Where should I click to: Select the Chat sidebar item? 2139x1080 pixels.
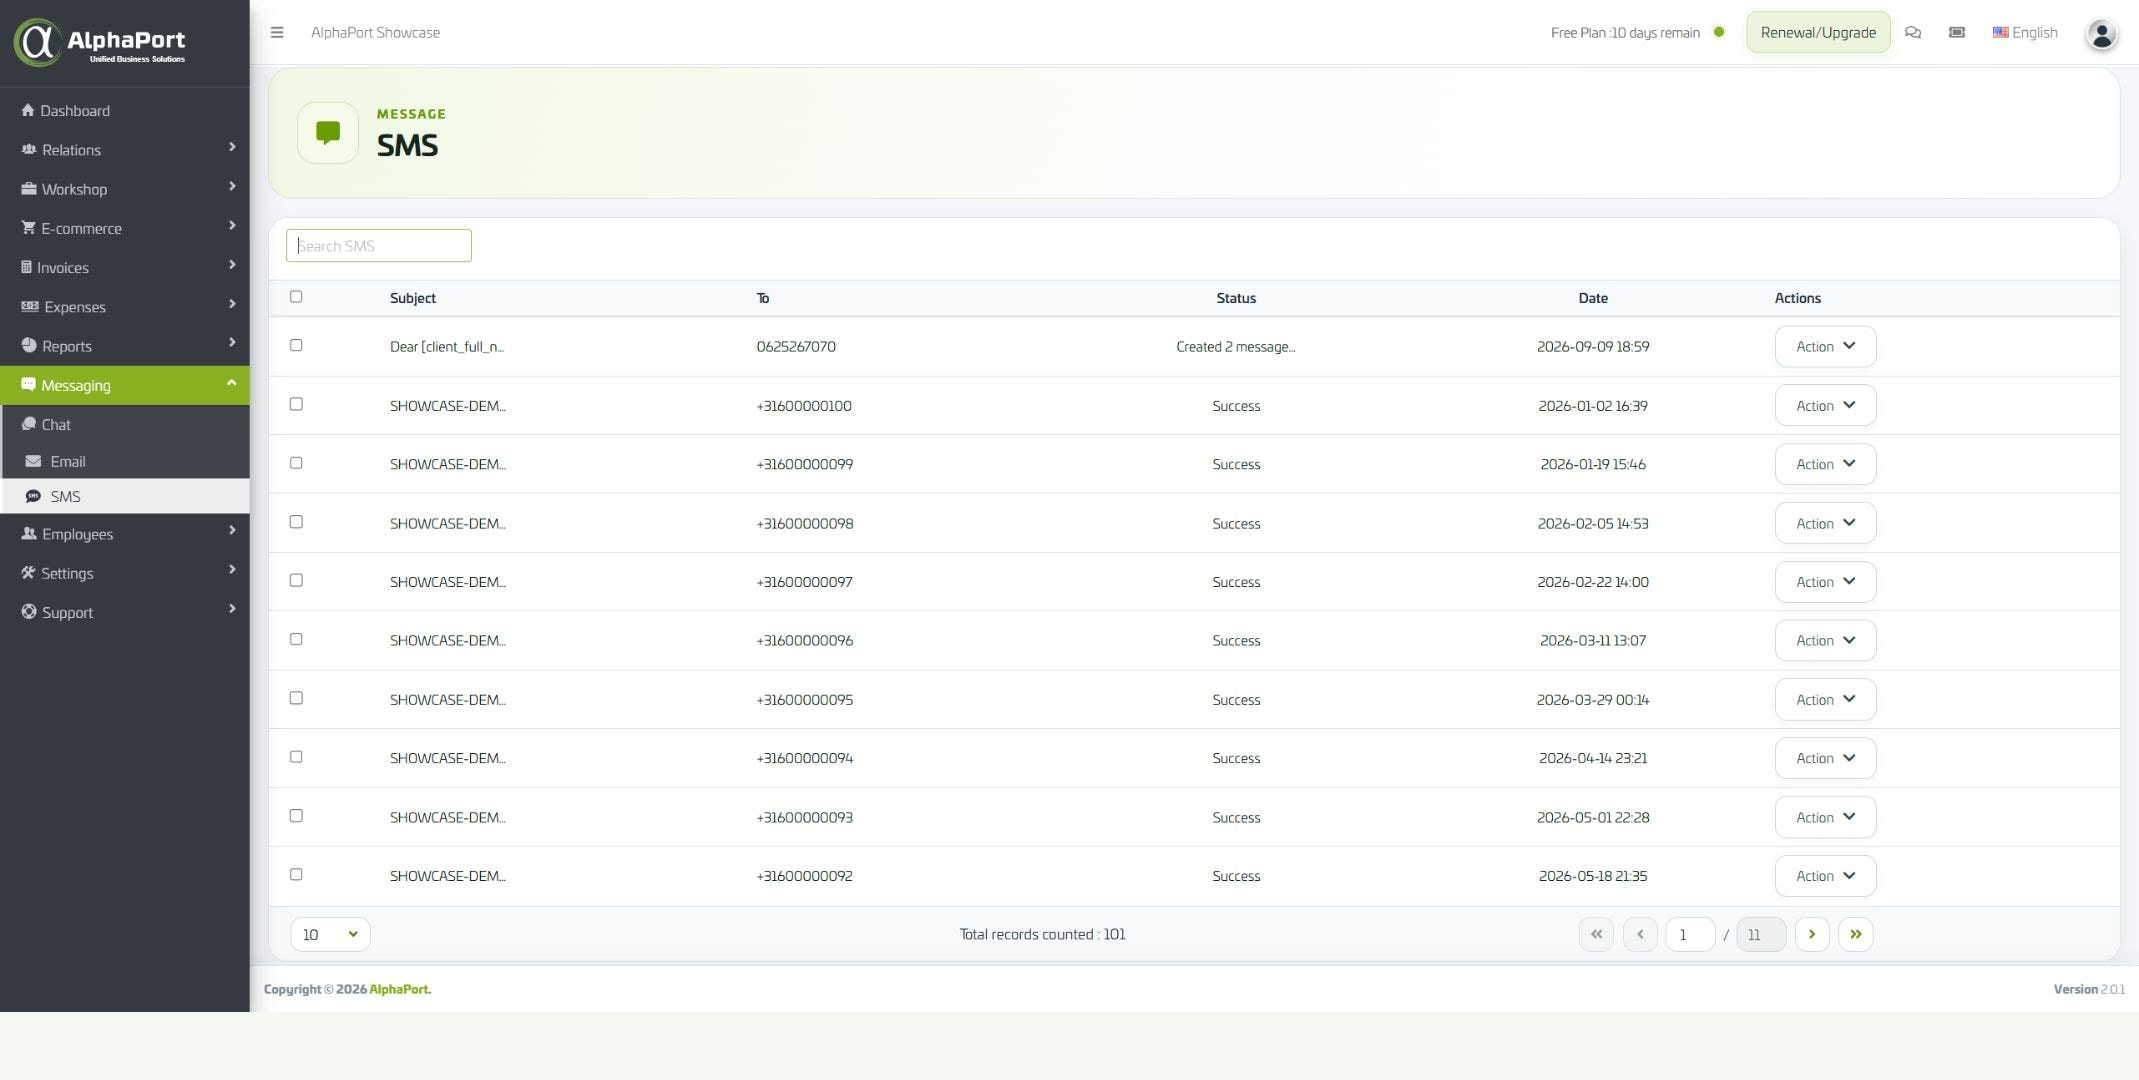[125, 424]
